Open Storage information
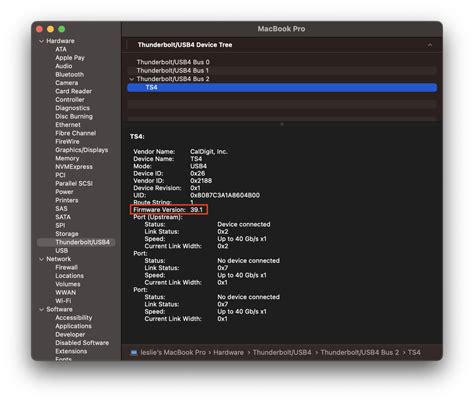Viewport: 474px width, 402px height. [67, 234]
